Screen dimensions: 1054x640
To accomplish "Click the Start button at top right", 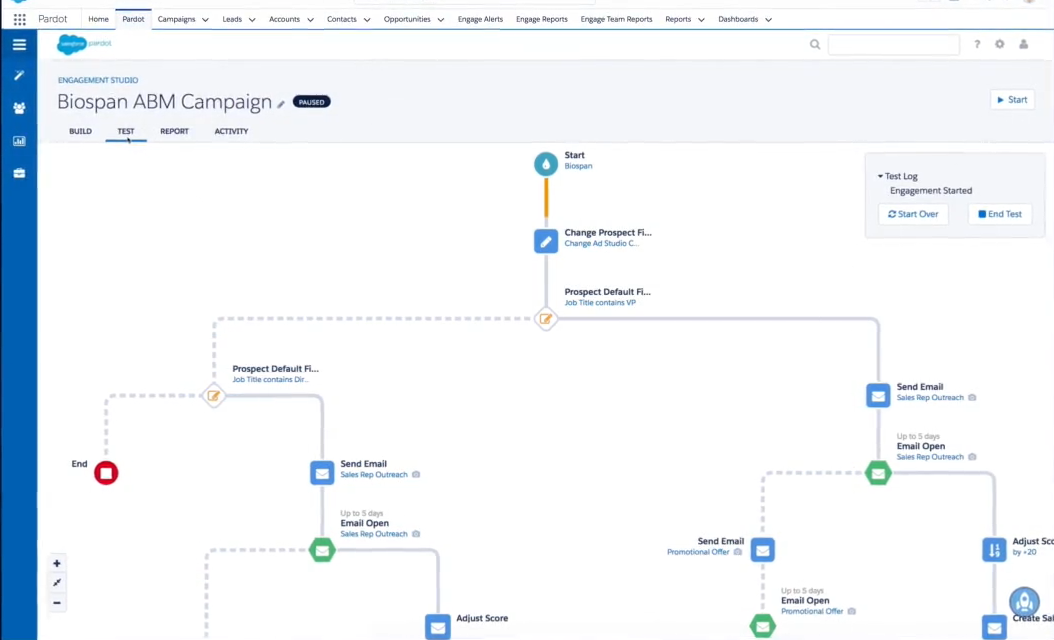I will tap(1012, 99).
